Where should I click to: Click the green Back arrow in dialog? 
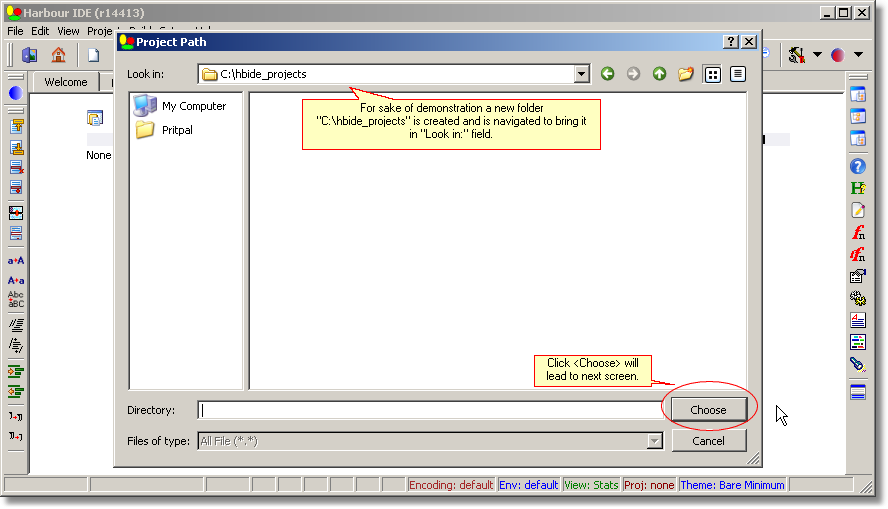point(607,74)
